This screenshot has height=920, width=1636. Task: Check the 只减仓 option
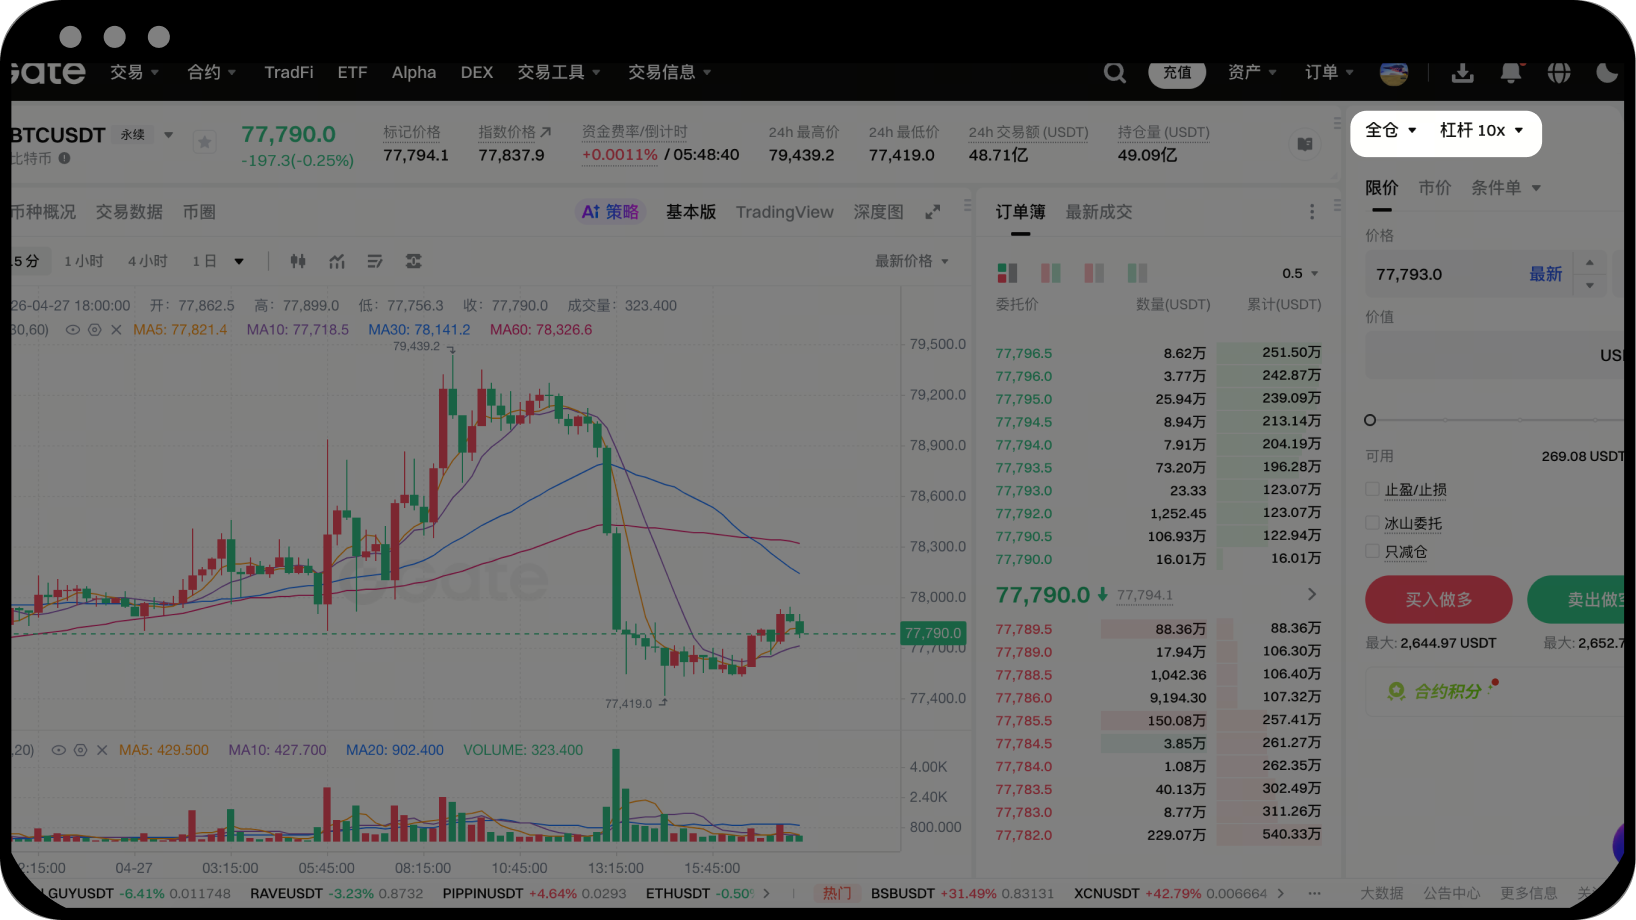(x=1372, y=551)
